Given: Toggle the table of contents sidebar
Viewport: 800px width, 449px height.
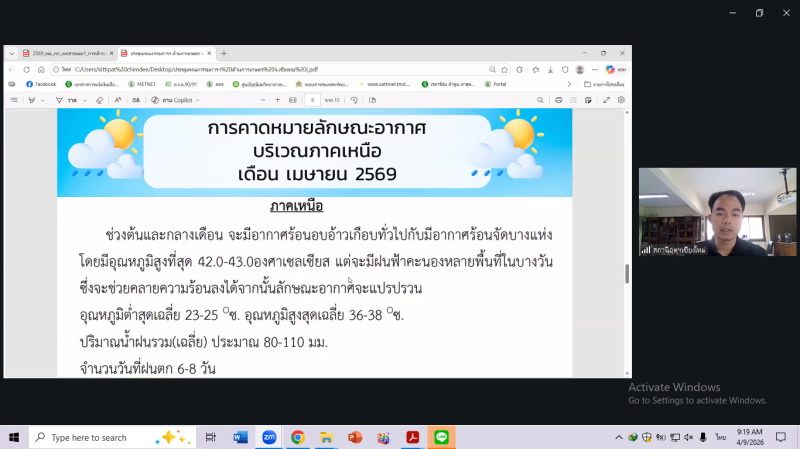Looking at the screenshot, I should tap(14, 100).
